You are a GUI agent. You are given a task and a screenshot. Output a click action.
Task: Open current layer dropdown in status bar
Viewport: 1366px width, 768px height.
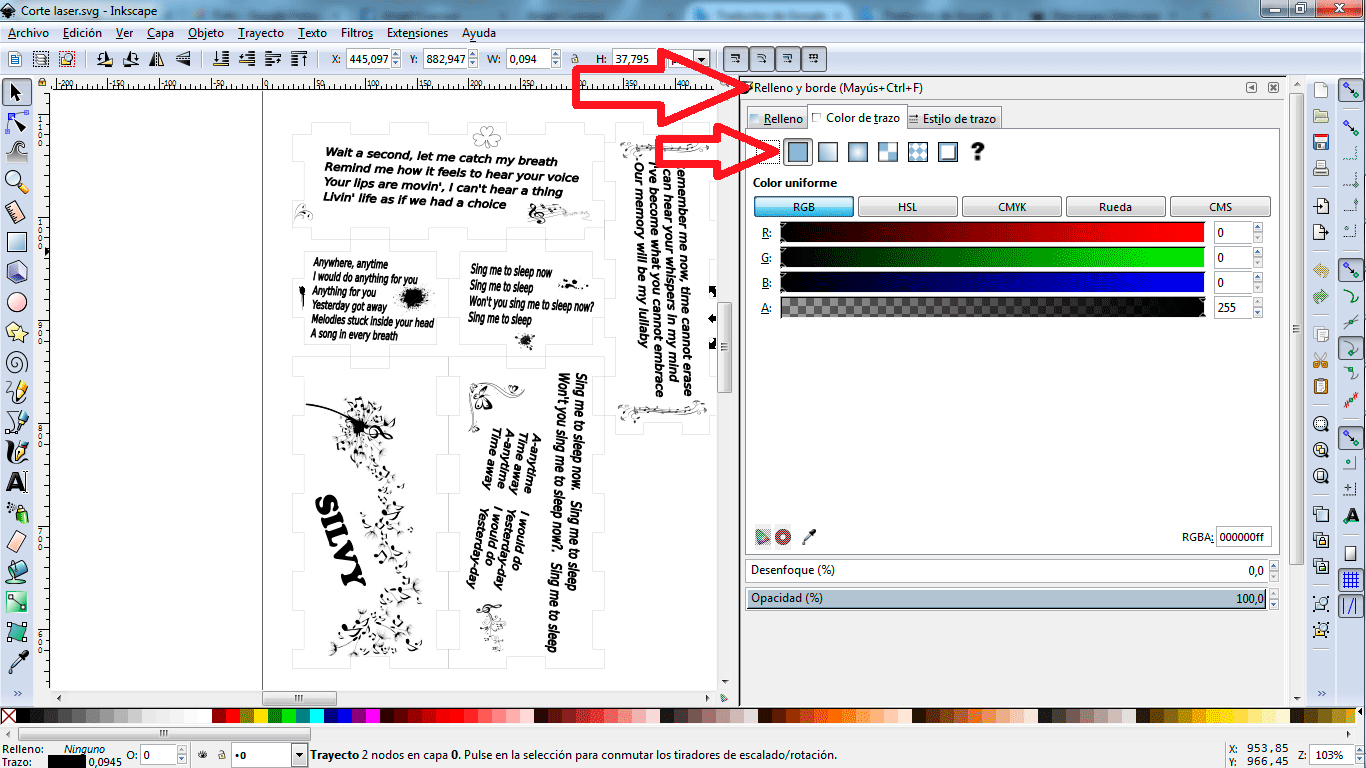pyautogui.click(x=300, y=754)
